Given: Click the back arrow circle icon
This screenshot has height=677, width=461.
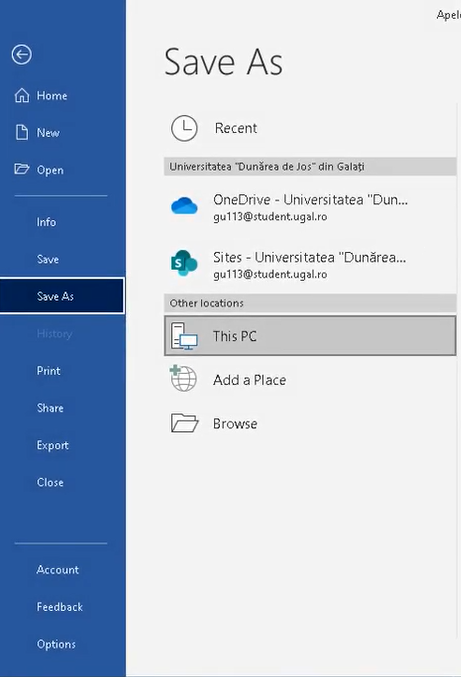Looking at the screenshot, I should (22, 54).
